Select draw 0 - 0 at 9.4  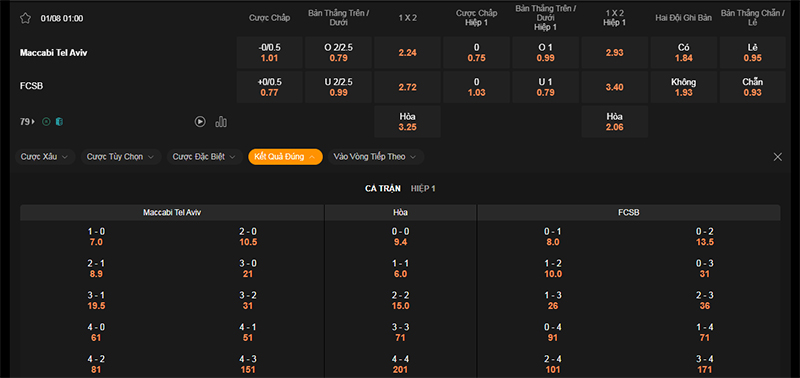401,237
